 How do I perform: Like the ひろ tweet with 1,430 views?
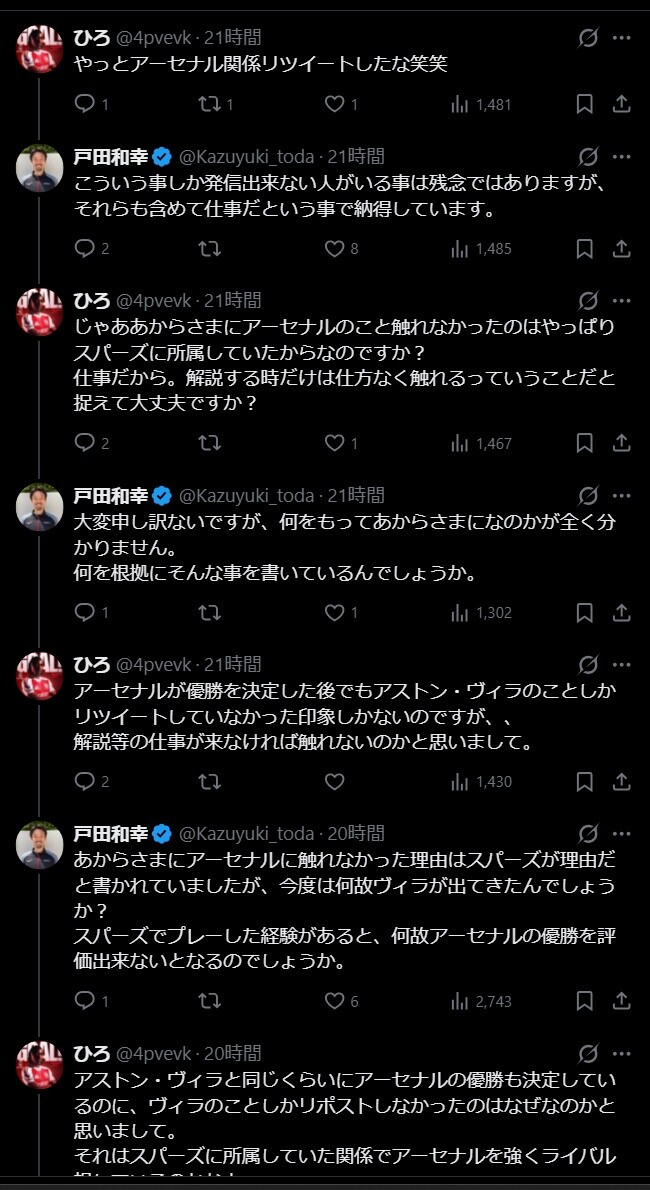(335, 781)
